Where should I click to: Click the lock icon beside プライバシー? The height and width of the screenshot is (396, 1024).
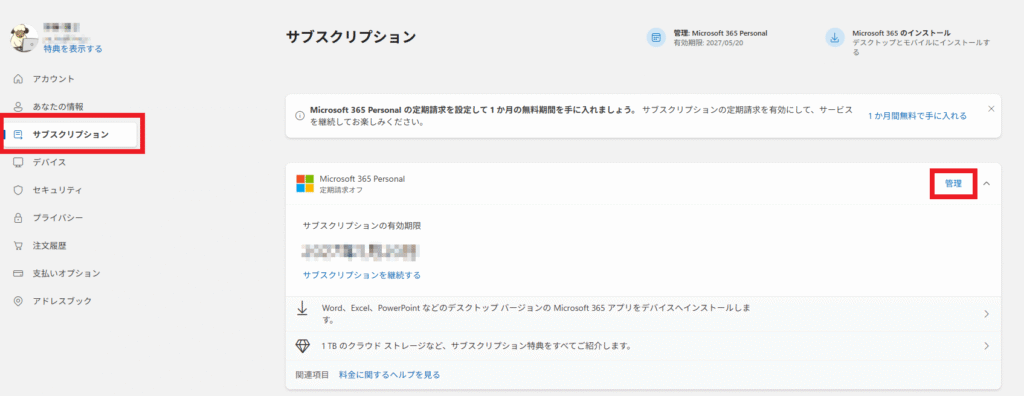(18, 218)
